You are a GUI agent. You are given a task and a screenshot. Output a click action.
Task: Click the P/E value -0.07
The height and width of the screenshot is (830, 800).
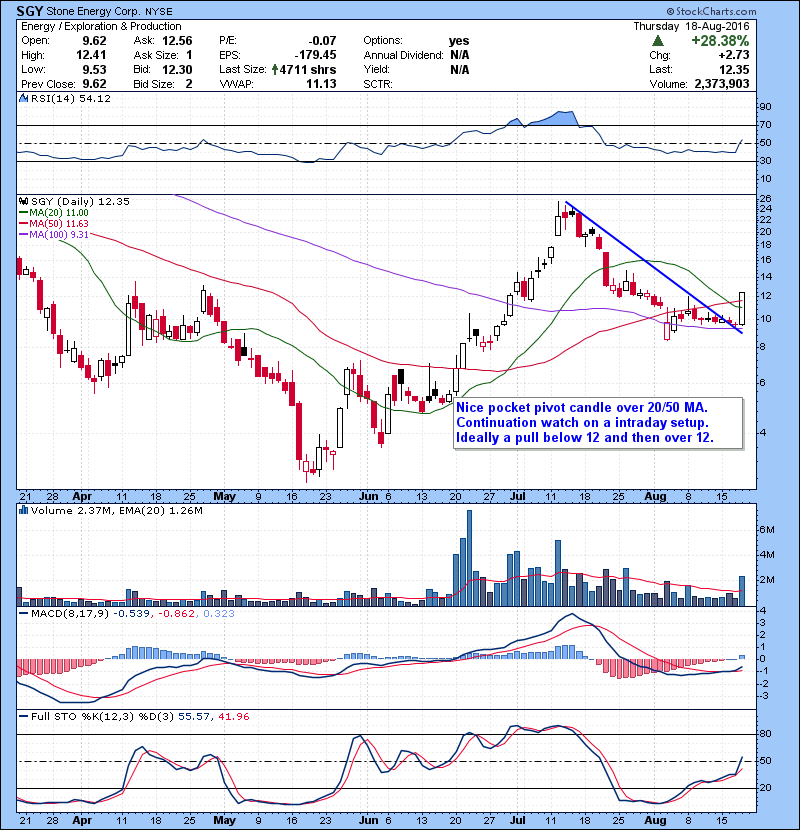point(322,41)
